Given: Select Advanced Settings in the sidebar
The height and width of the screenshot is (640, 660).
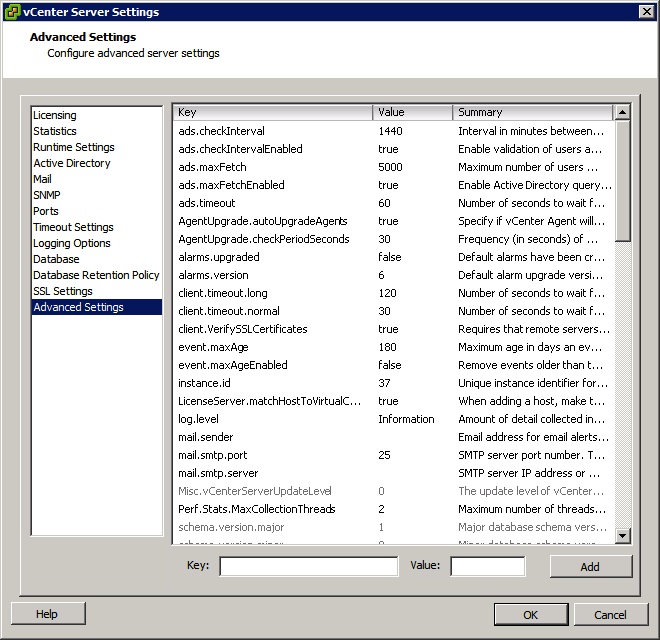Looking at the screenshot, I should [97, 307].
